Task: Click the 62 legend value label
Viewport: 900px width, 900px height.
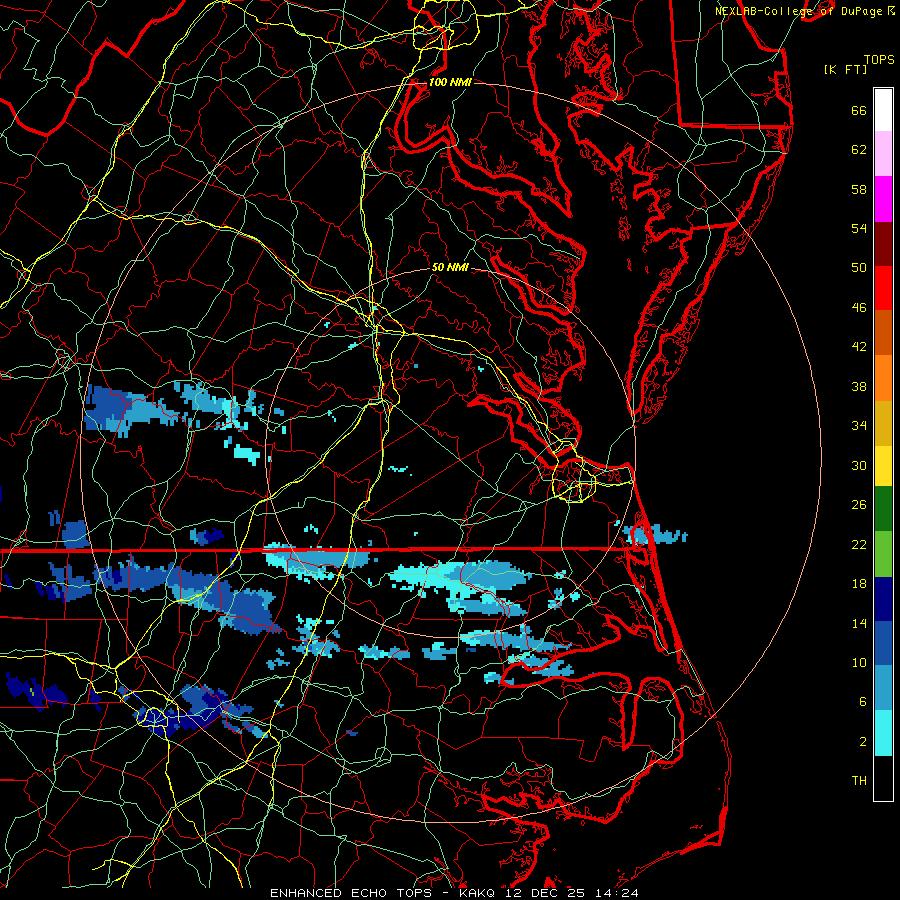Action: click(x=859, y=150)
